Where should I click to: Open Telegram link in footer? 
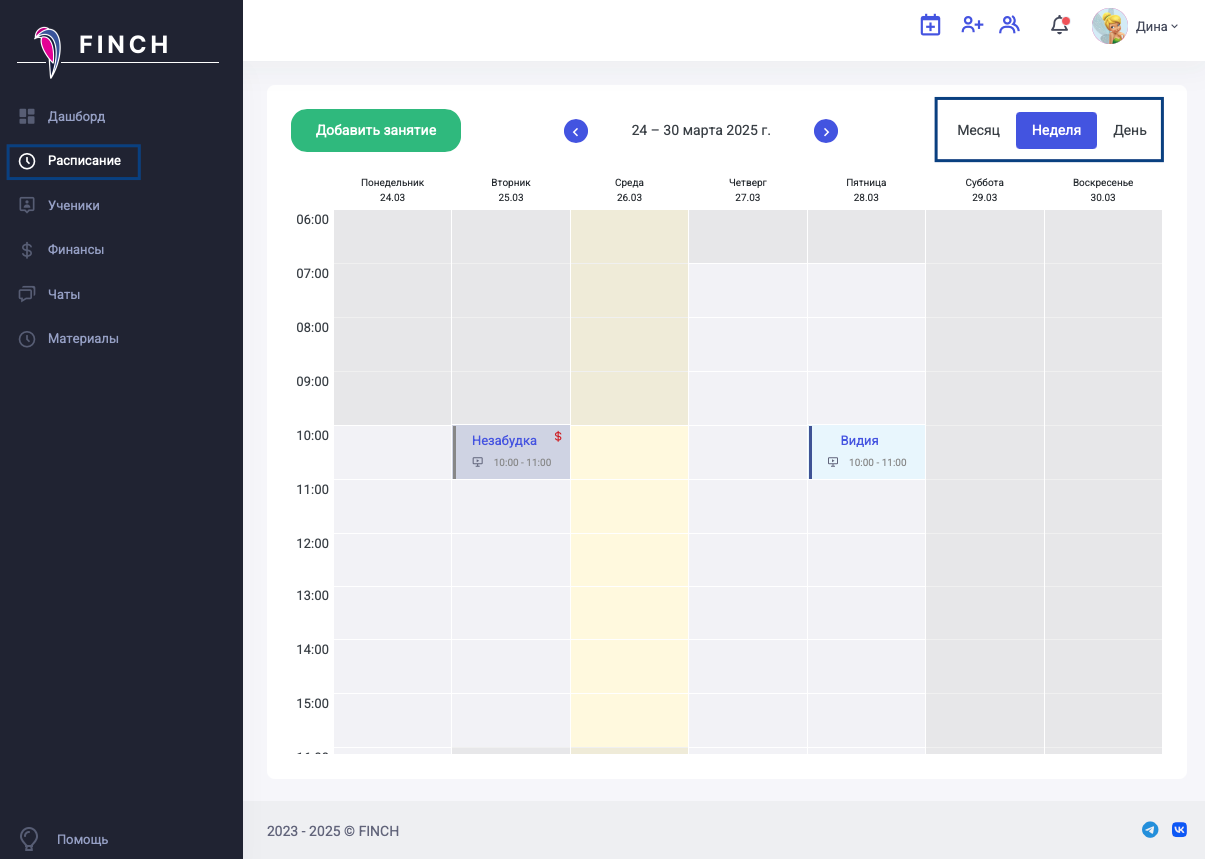pyautogui.click(x=1150, y=830)
